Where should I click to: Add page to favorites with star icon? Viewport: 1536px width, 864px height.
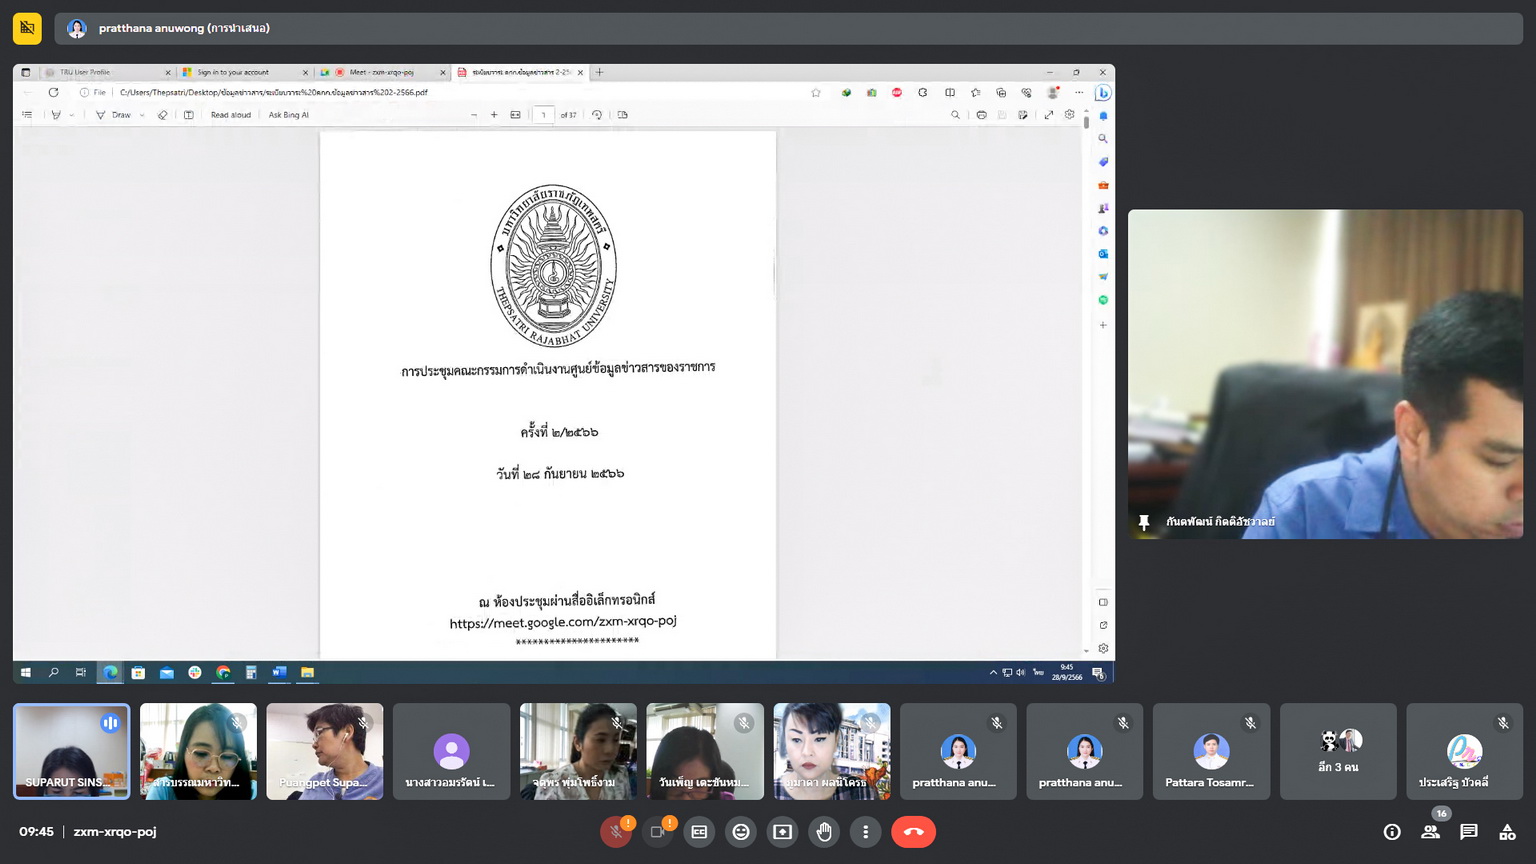coord(816,92)
